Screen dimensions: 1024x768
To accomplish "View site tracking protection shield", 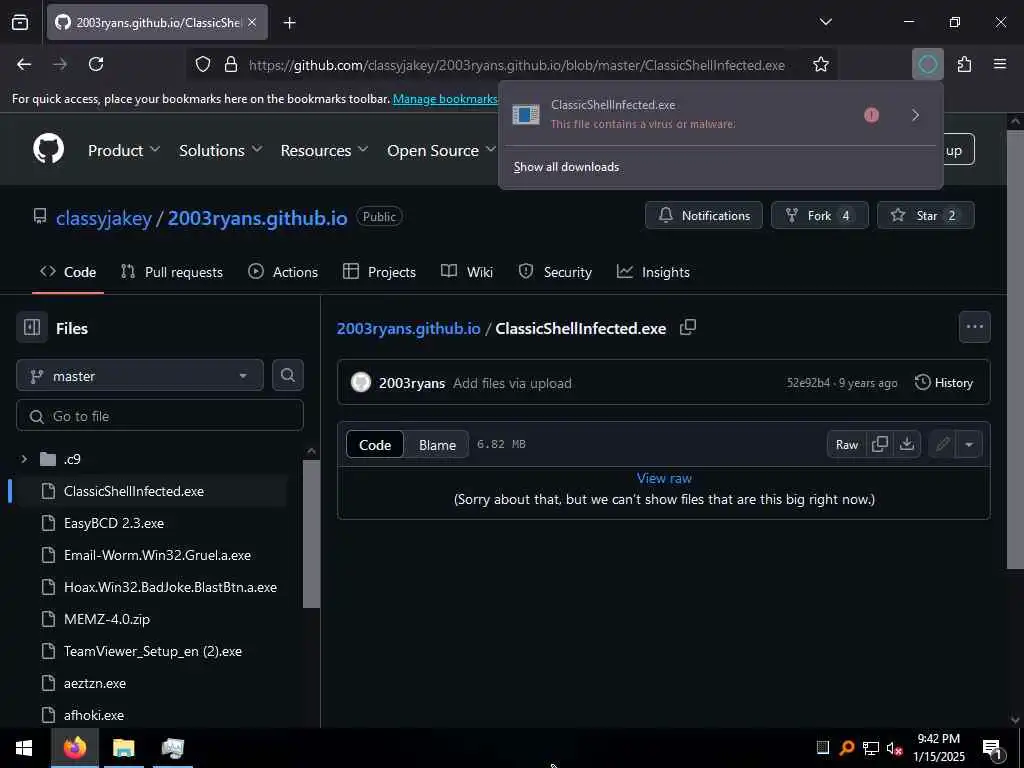I will point(203,64).
